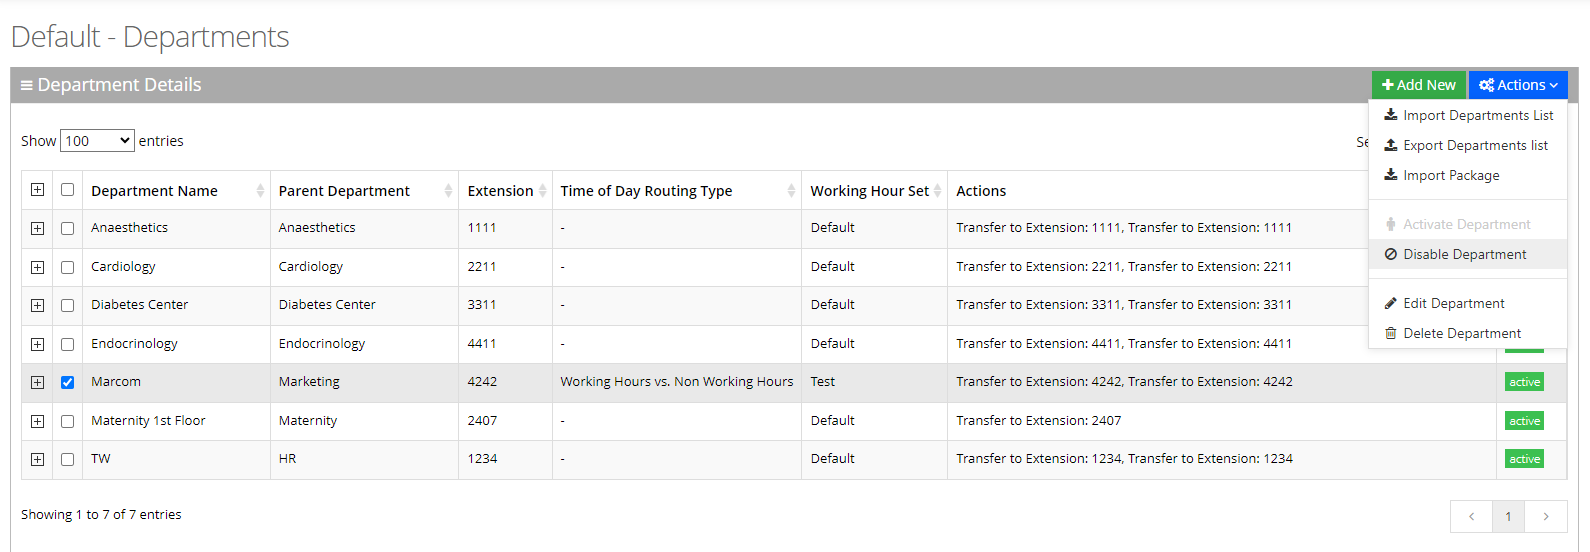1590x552 pixels.
Task: Sort by Department Name column arrows
Action: (x=260, y=191)
